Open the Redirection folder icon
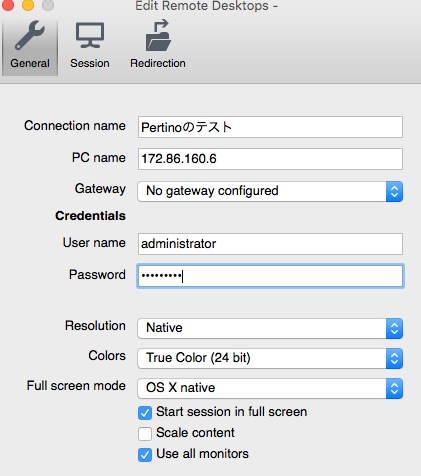This screenshot has height=476, width=421. pos(158,35)
